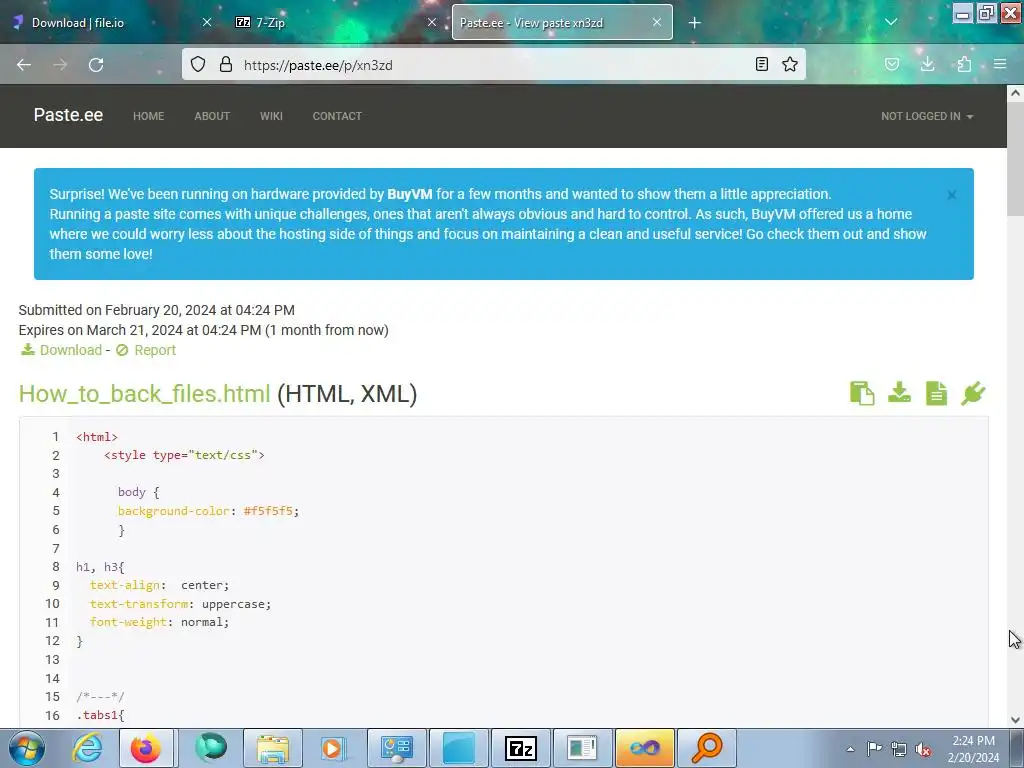The height and width of the screenshot is (768, 1024).
Task: Open the media player taskbar icon
Action: 332,748
